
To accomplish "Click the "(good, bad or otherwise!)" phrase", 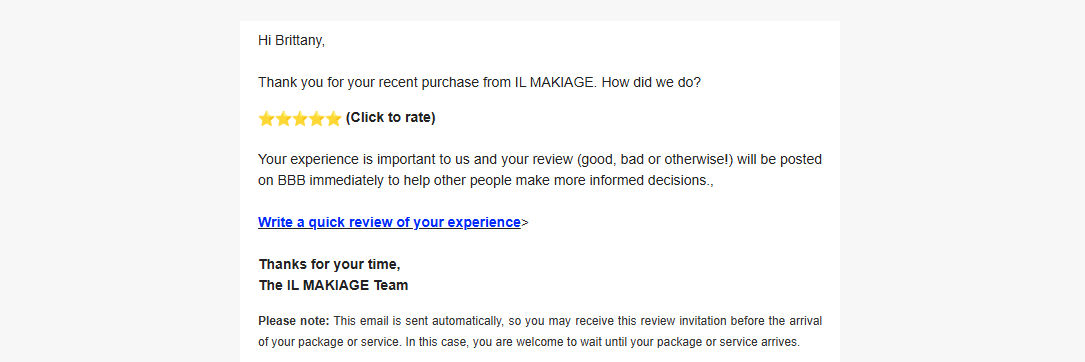I will [654, 160].
